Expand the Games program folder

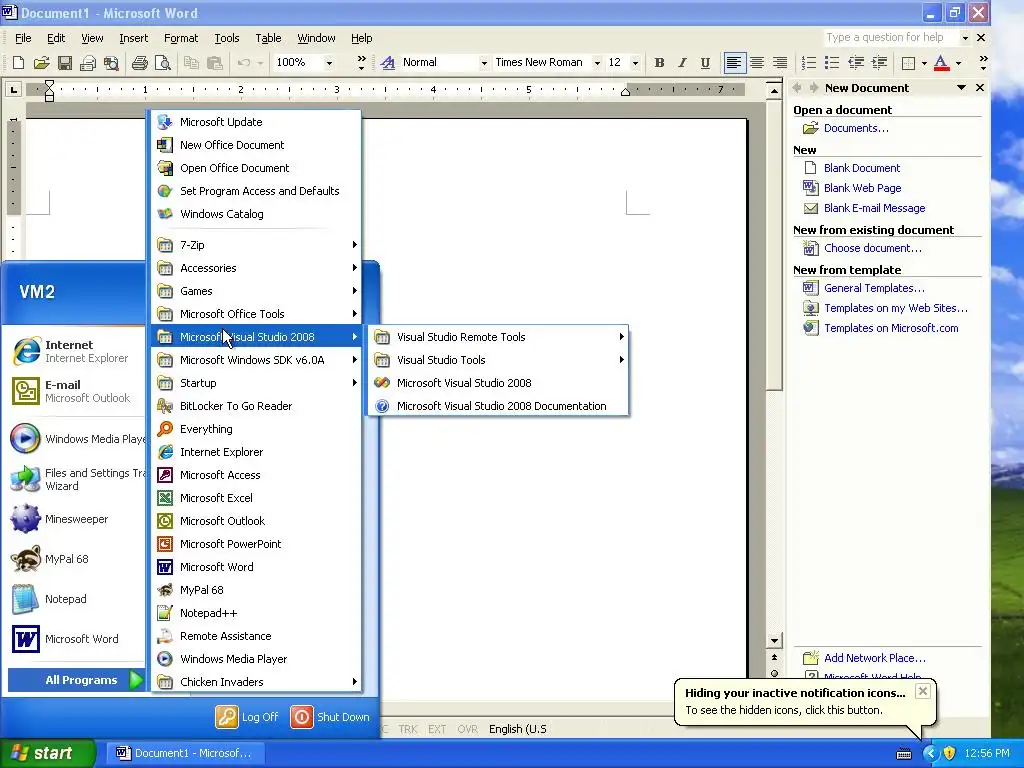pos(257,291)
